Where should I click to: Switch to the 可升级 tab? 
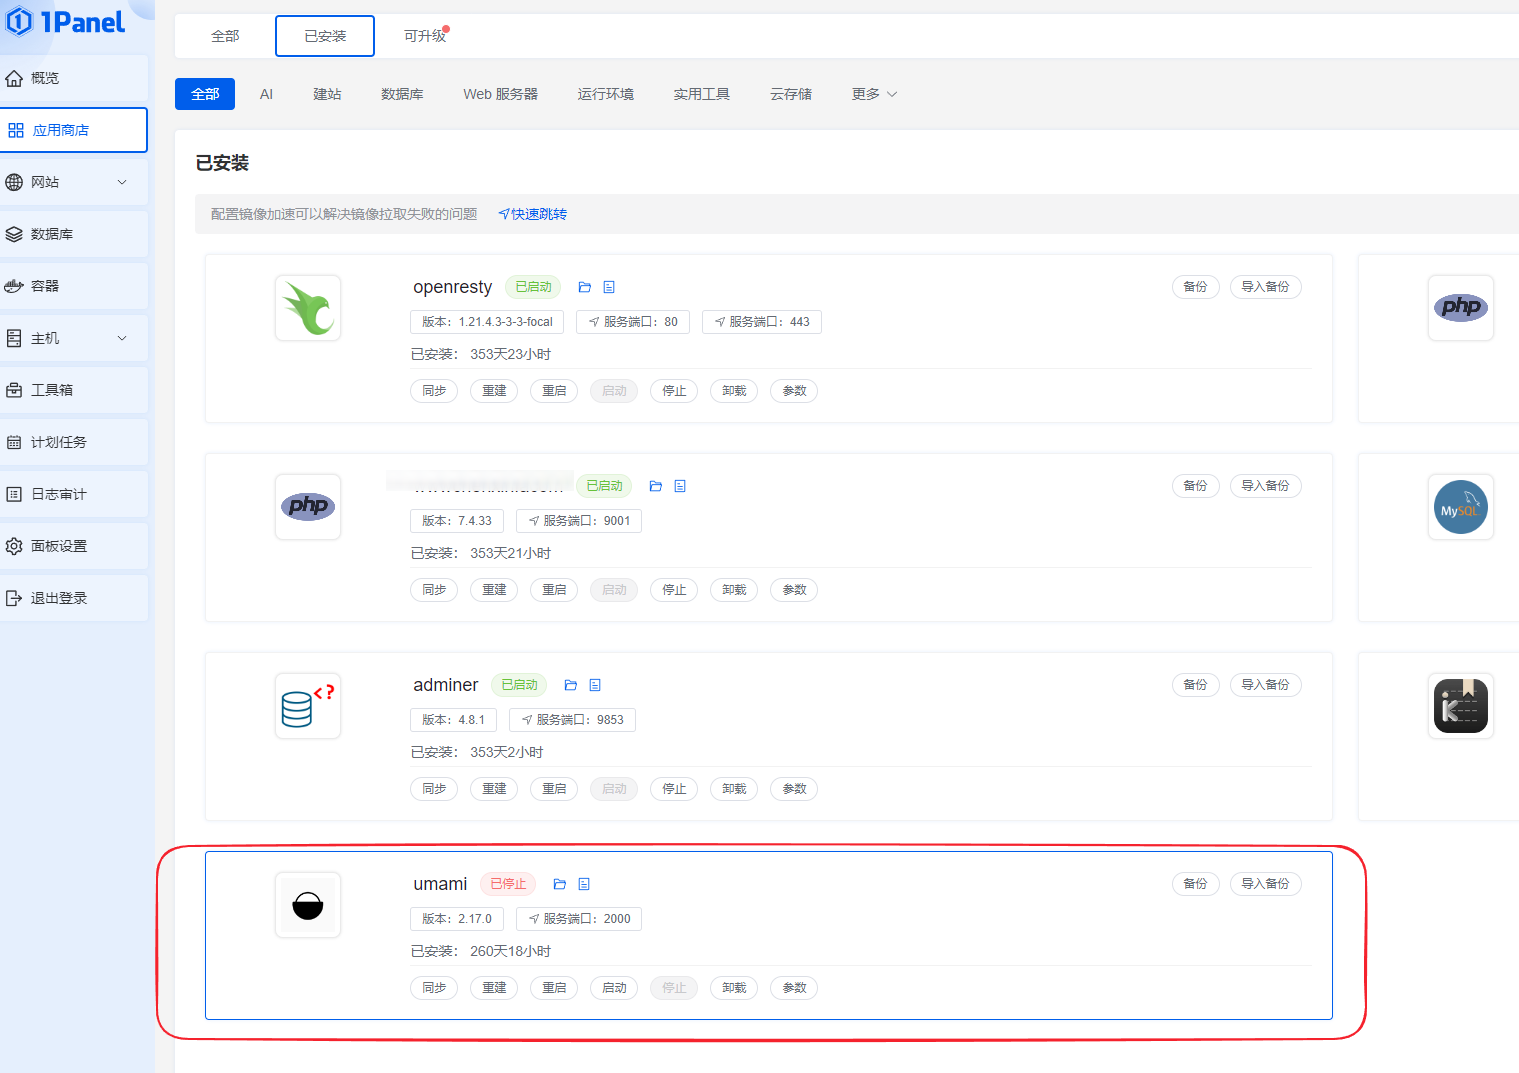pyautogui.click(x=425, y=36)
